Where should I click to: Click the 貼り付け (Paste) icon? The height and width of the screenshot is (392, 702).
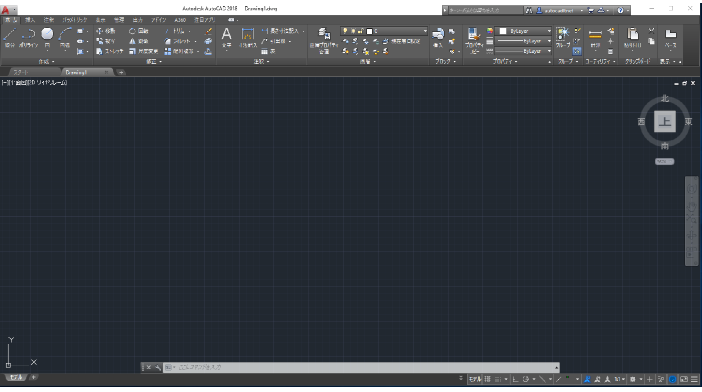click(x=632, y=38)
